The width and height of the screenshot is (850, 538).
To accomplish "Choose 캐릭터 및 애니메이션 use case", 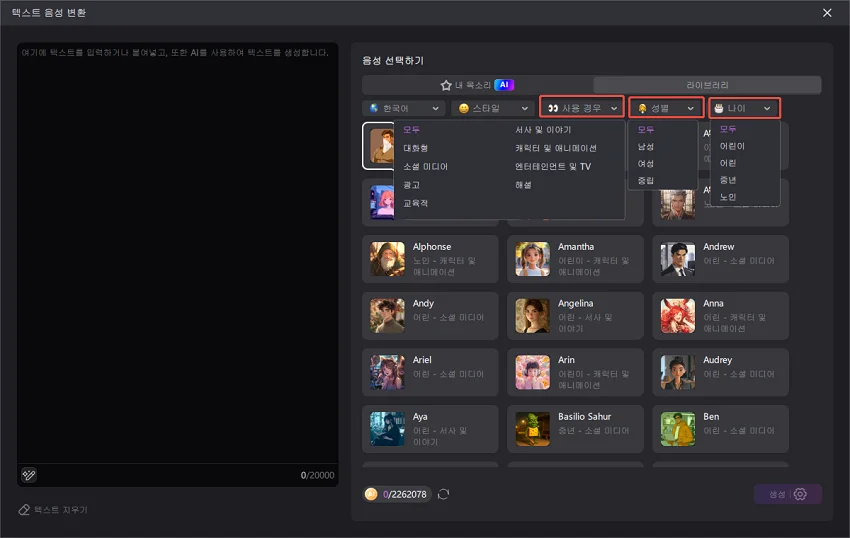I will [x=556, y=148].
